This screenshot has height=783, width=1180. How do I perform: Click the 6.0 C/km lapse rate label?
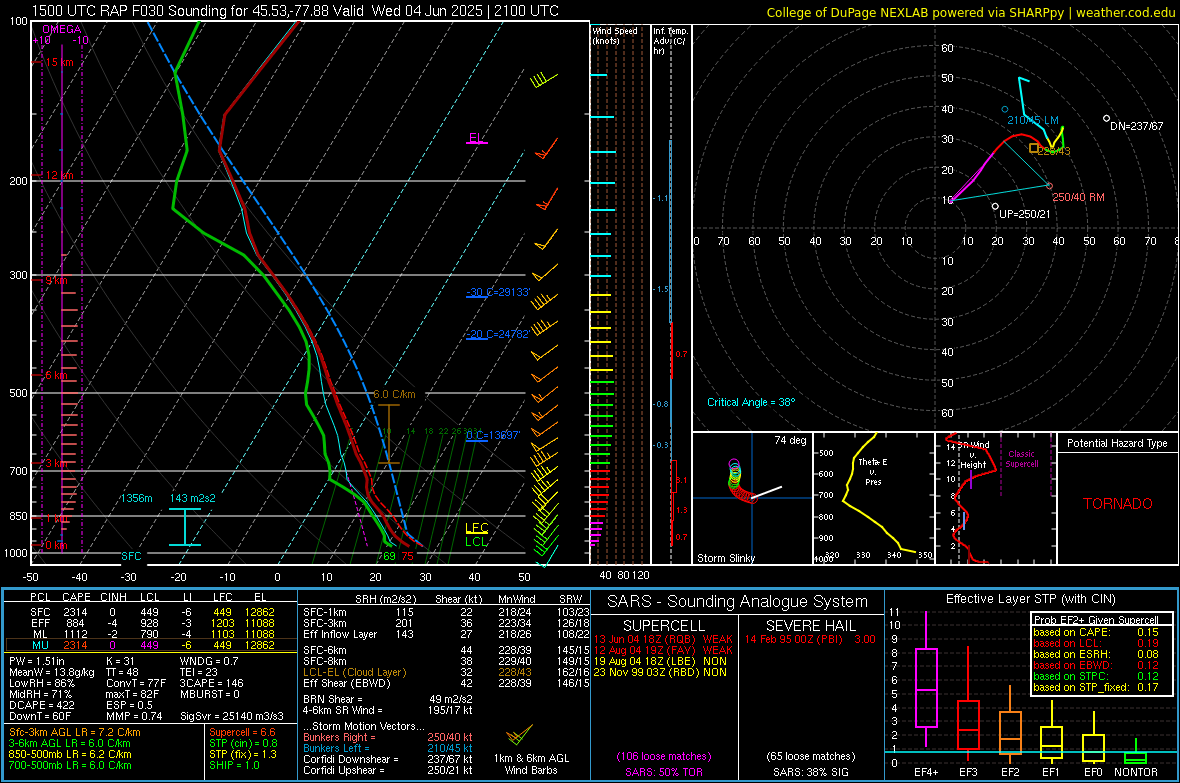pos(394,395)
